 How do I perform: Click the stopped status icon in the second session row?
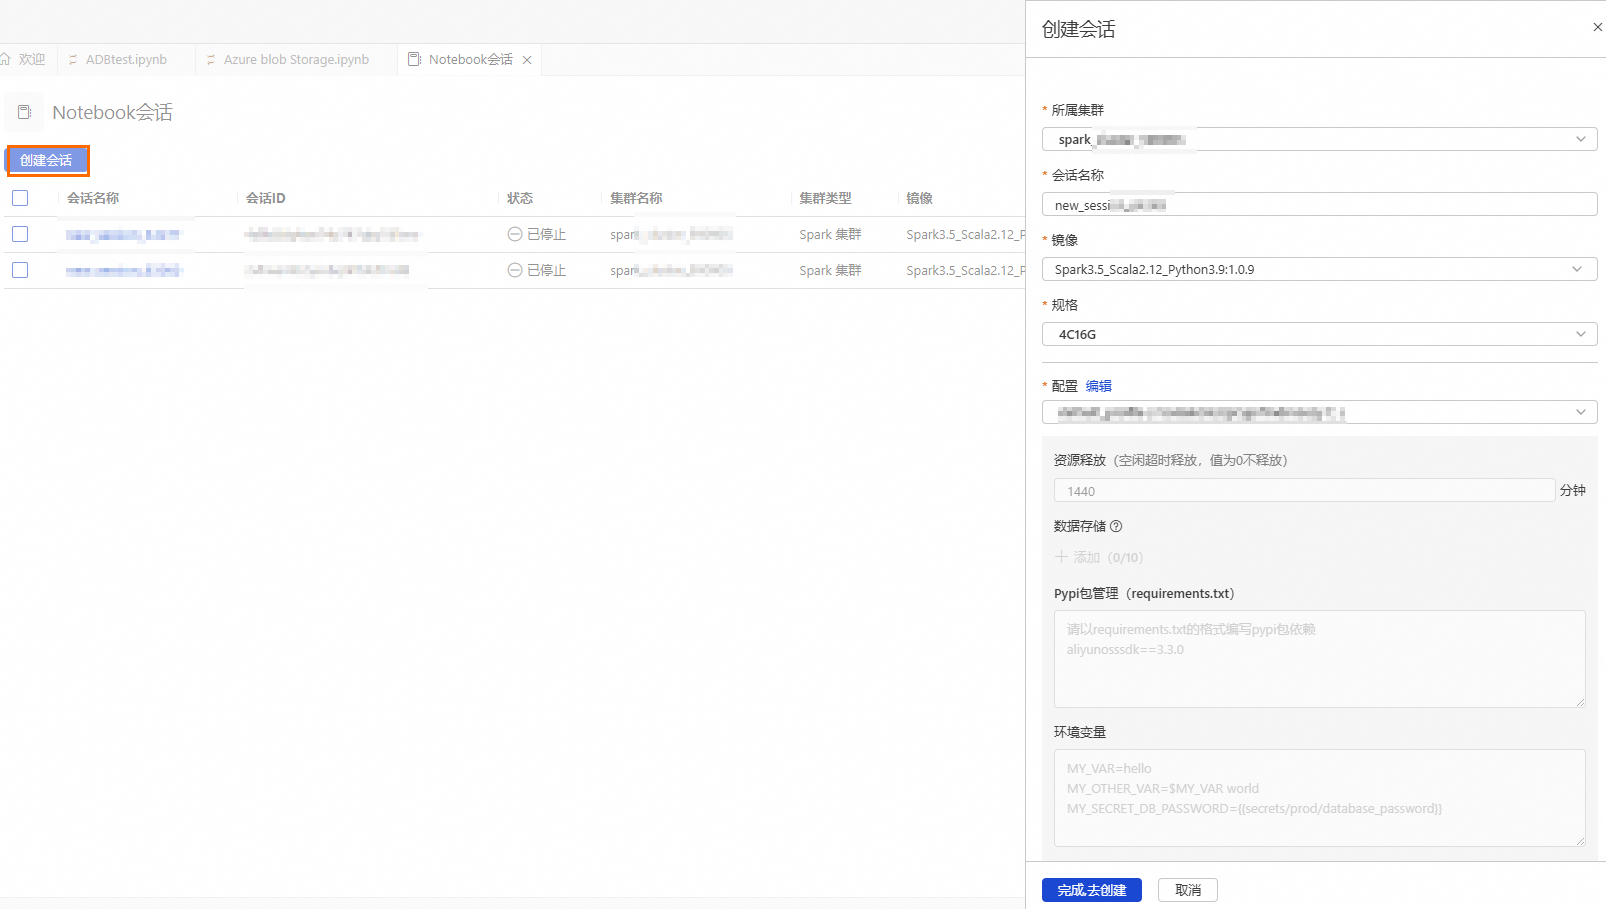(x=515, y=270)
